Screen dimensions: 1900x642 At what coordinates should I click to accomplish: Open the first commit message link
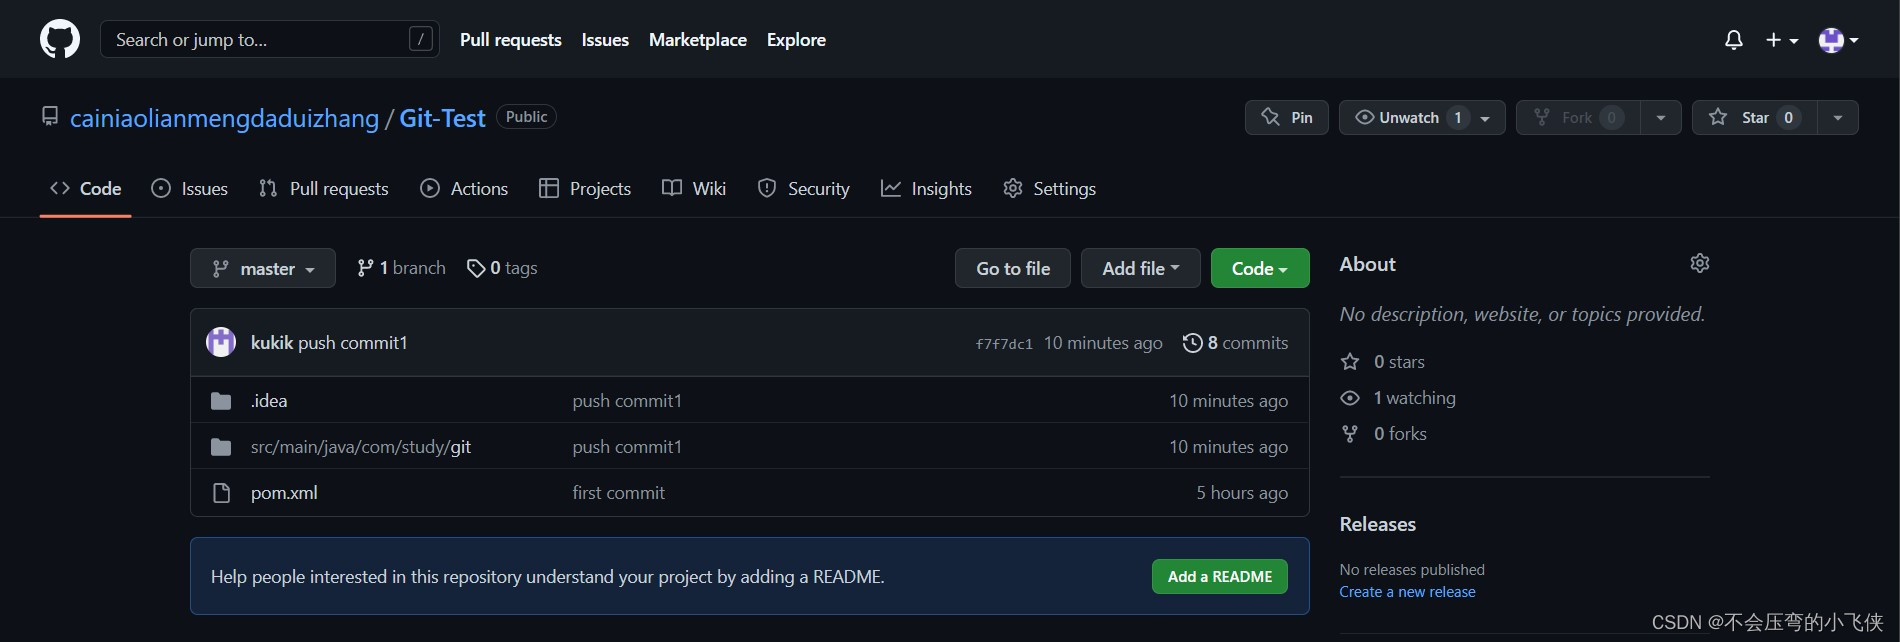point(618,493)
